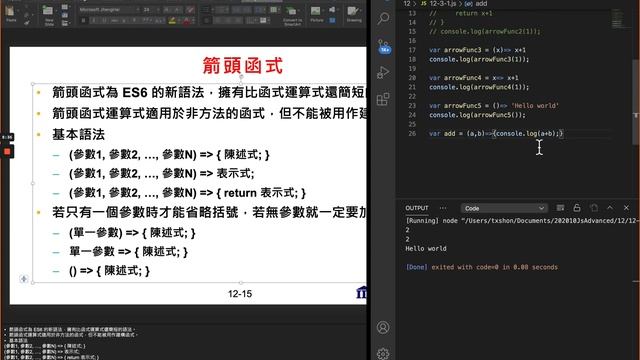Open Source Control view with badge

[384, 46]
